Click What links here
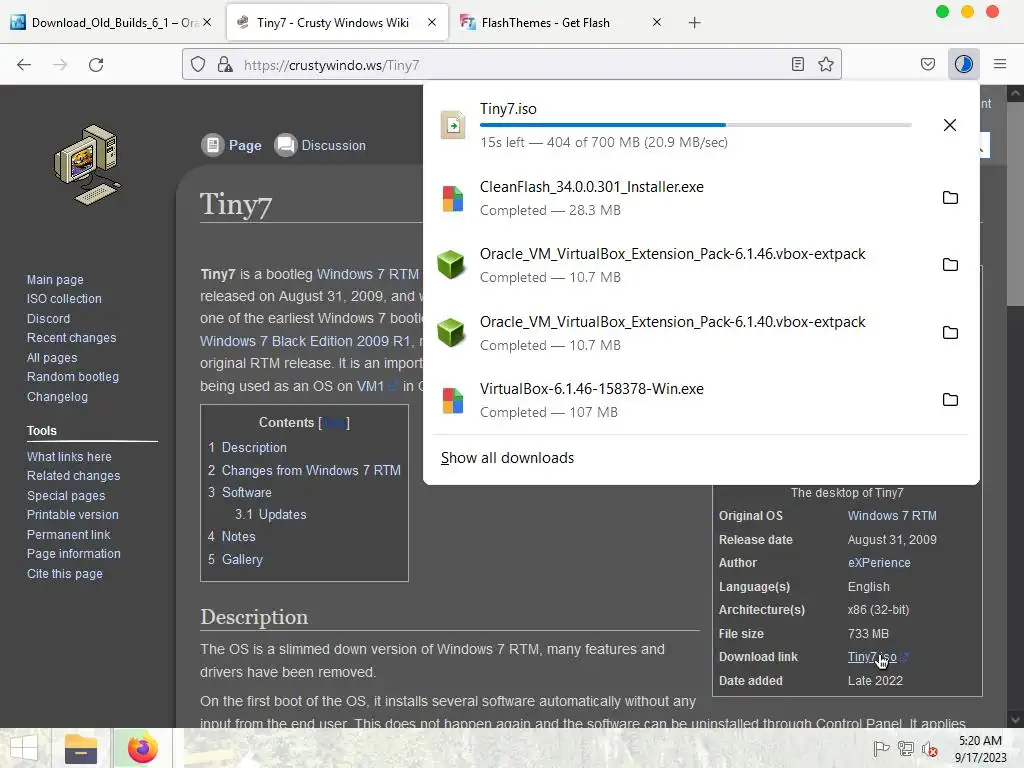 [69, 456]
